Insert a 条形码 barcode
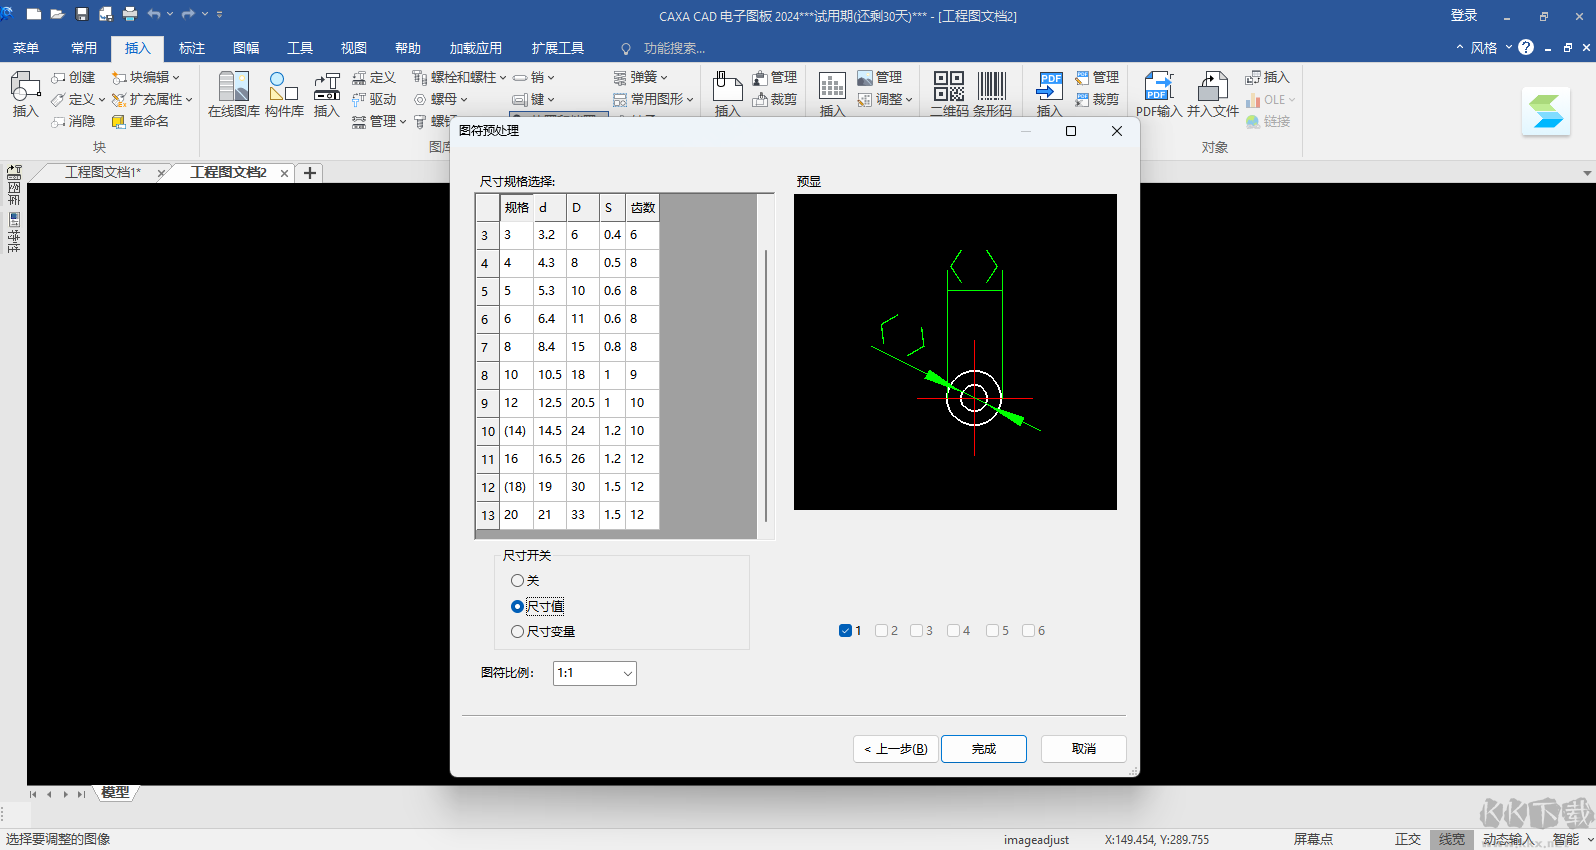1596x850 pixels. tap(992, 93)
